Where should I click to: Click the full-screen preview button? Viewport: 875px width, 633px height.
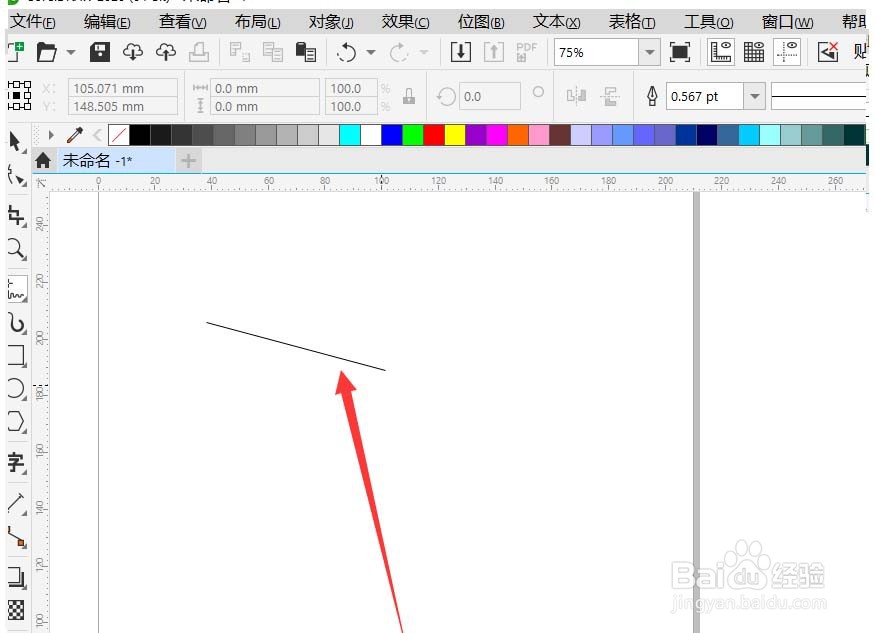pyautogui.click(x=681, y=50)
